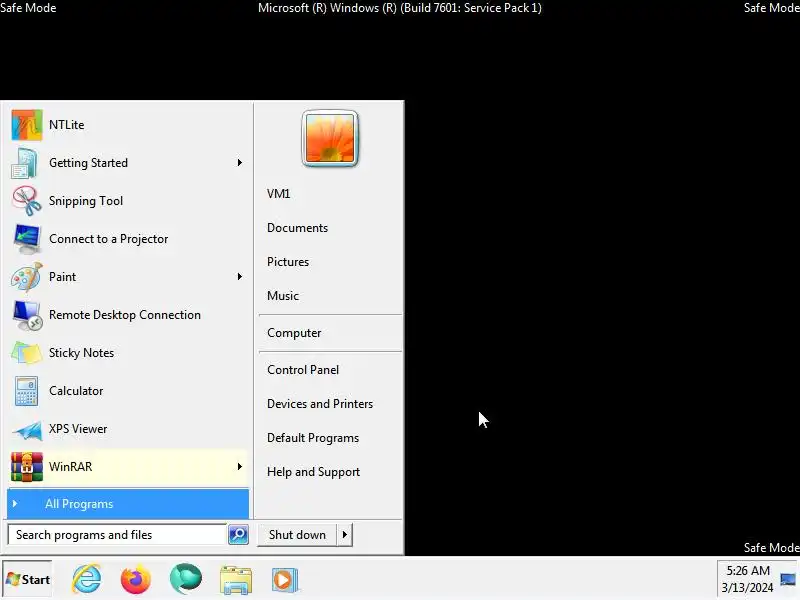Viewport: 800px width, 600px height.
Task: Open Windows Explorer from the taskbar
Action: coord(236,580)
